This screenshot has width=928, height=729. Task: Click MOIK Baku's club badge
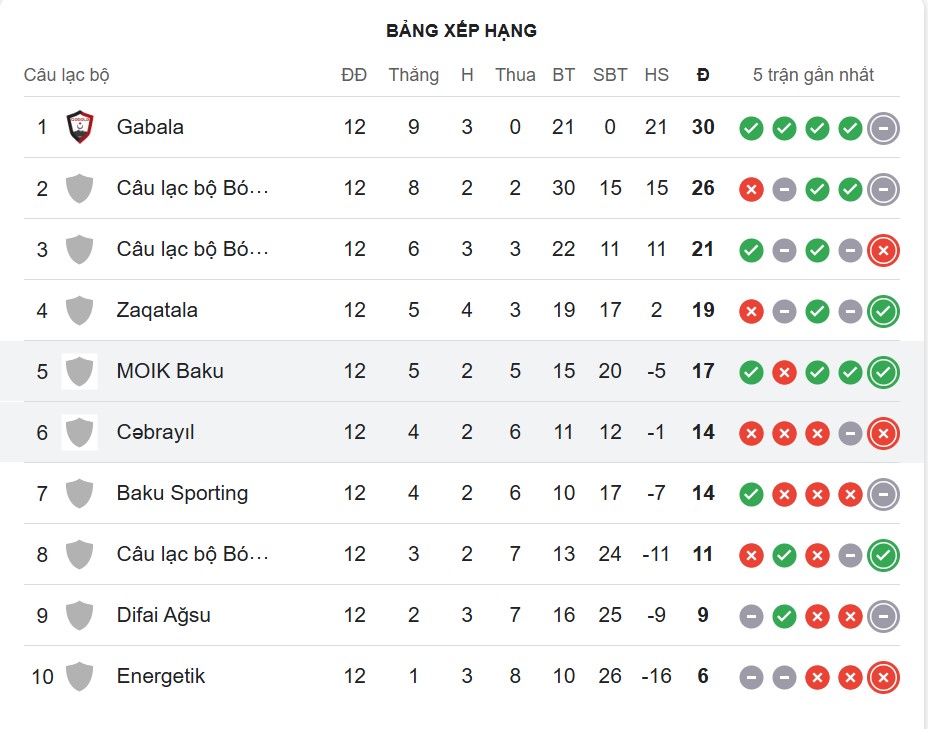(x=78, y=371)
